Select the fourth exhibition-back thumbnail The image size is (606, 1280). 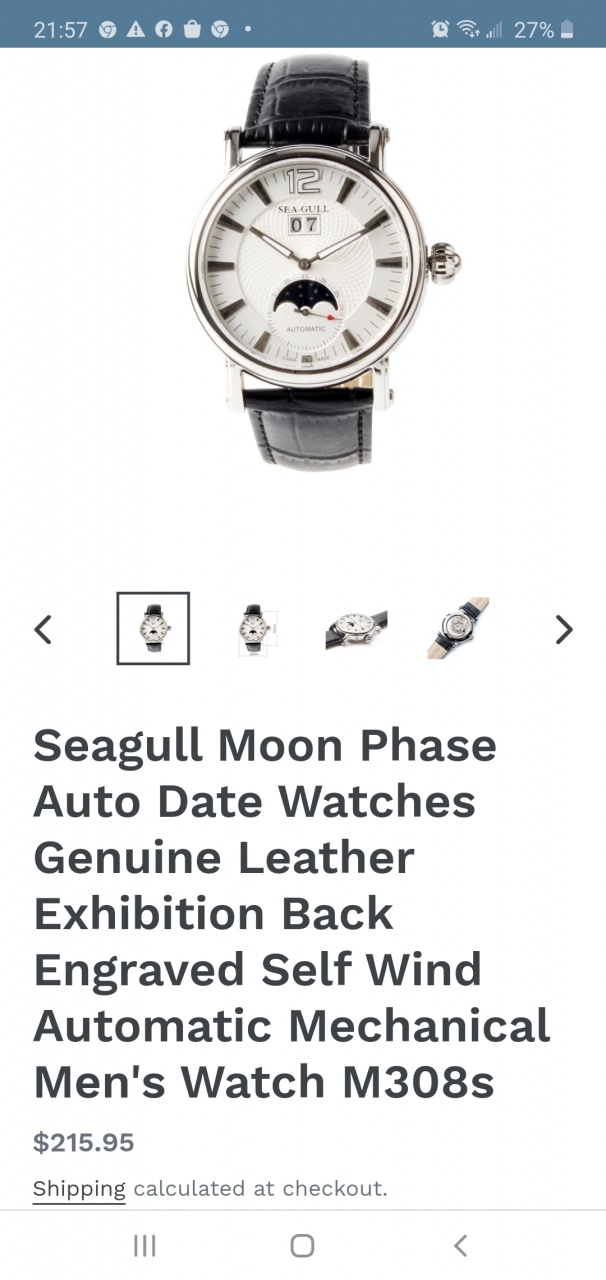(x=458, y=628)
